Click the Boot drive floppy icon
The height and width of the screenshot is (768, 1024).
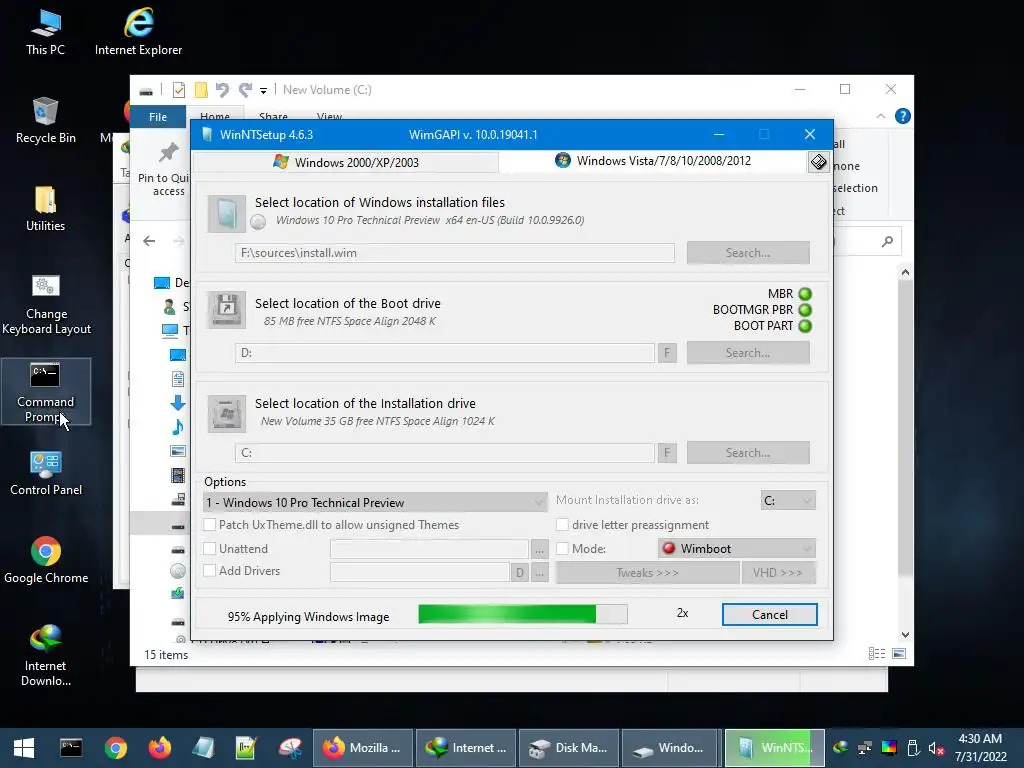(227, 310)
